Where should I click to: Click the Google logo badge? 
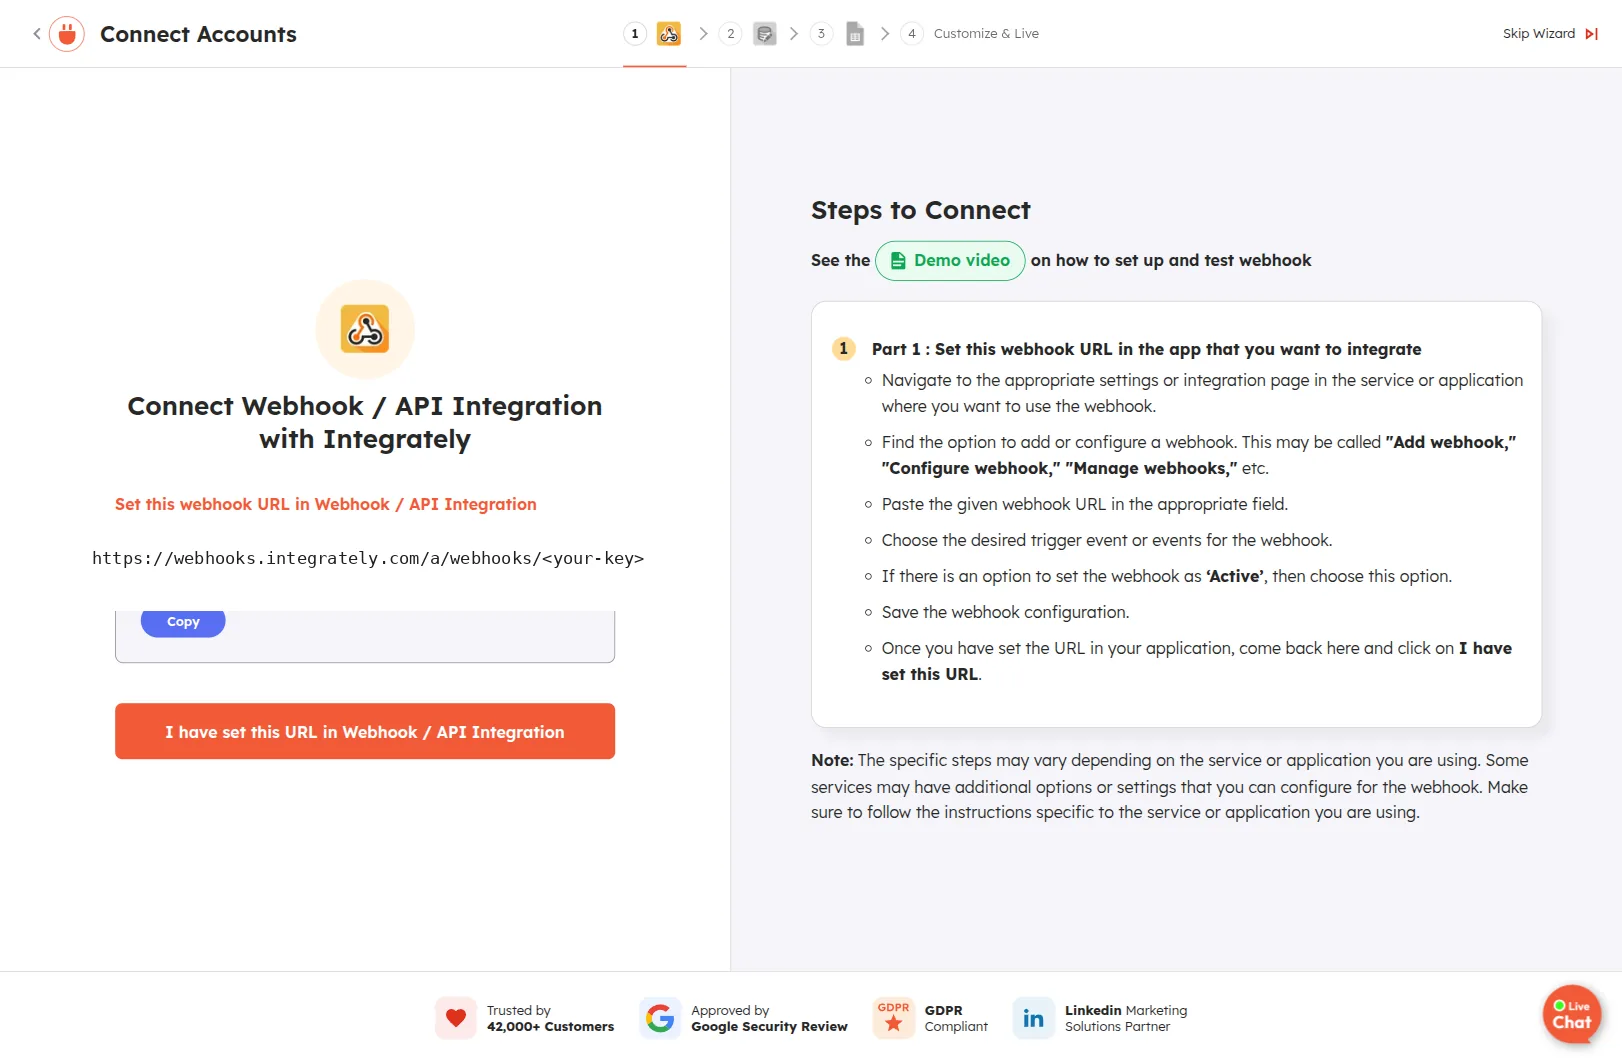pyautogui.click(x=660, y=1018)
